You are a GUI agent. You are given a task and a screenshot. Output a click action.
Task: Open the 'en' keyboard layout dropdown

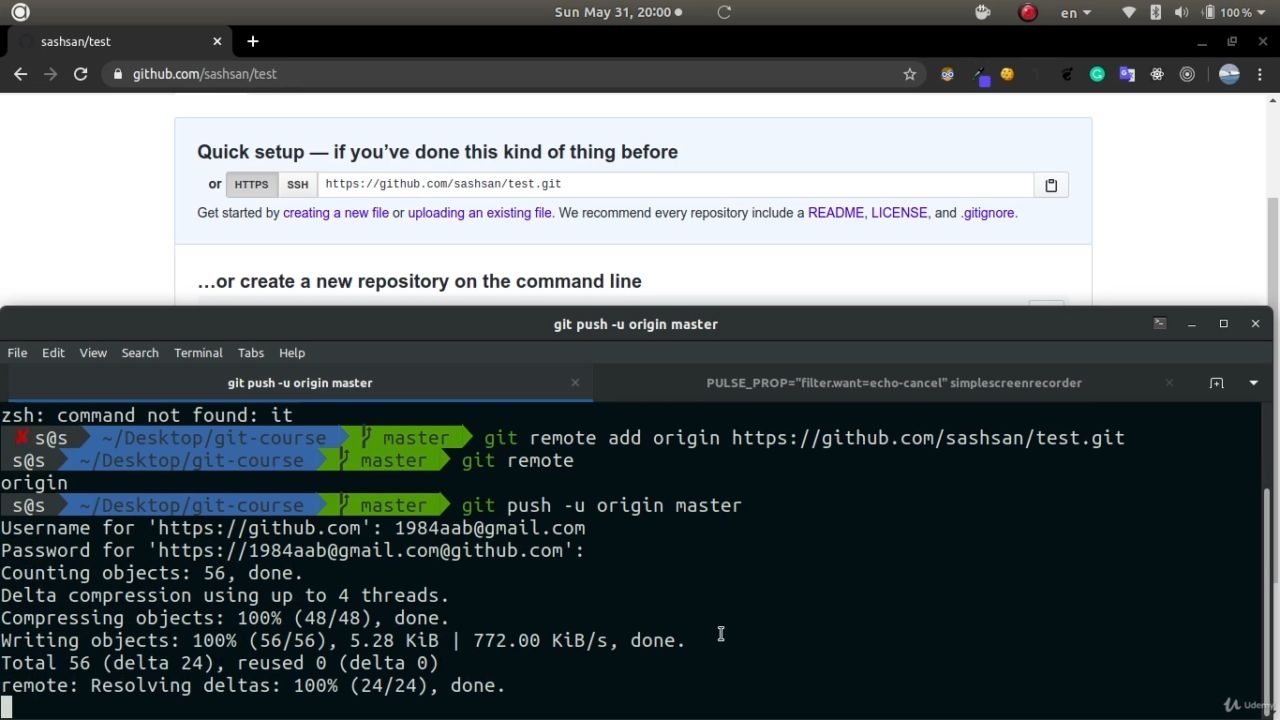point(1076,13)
